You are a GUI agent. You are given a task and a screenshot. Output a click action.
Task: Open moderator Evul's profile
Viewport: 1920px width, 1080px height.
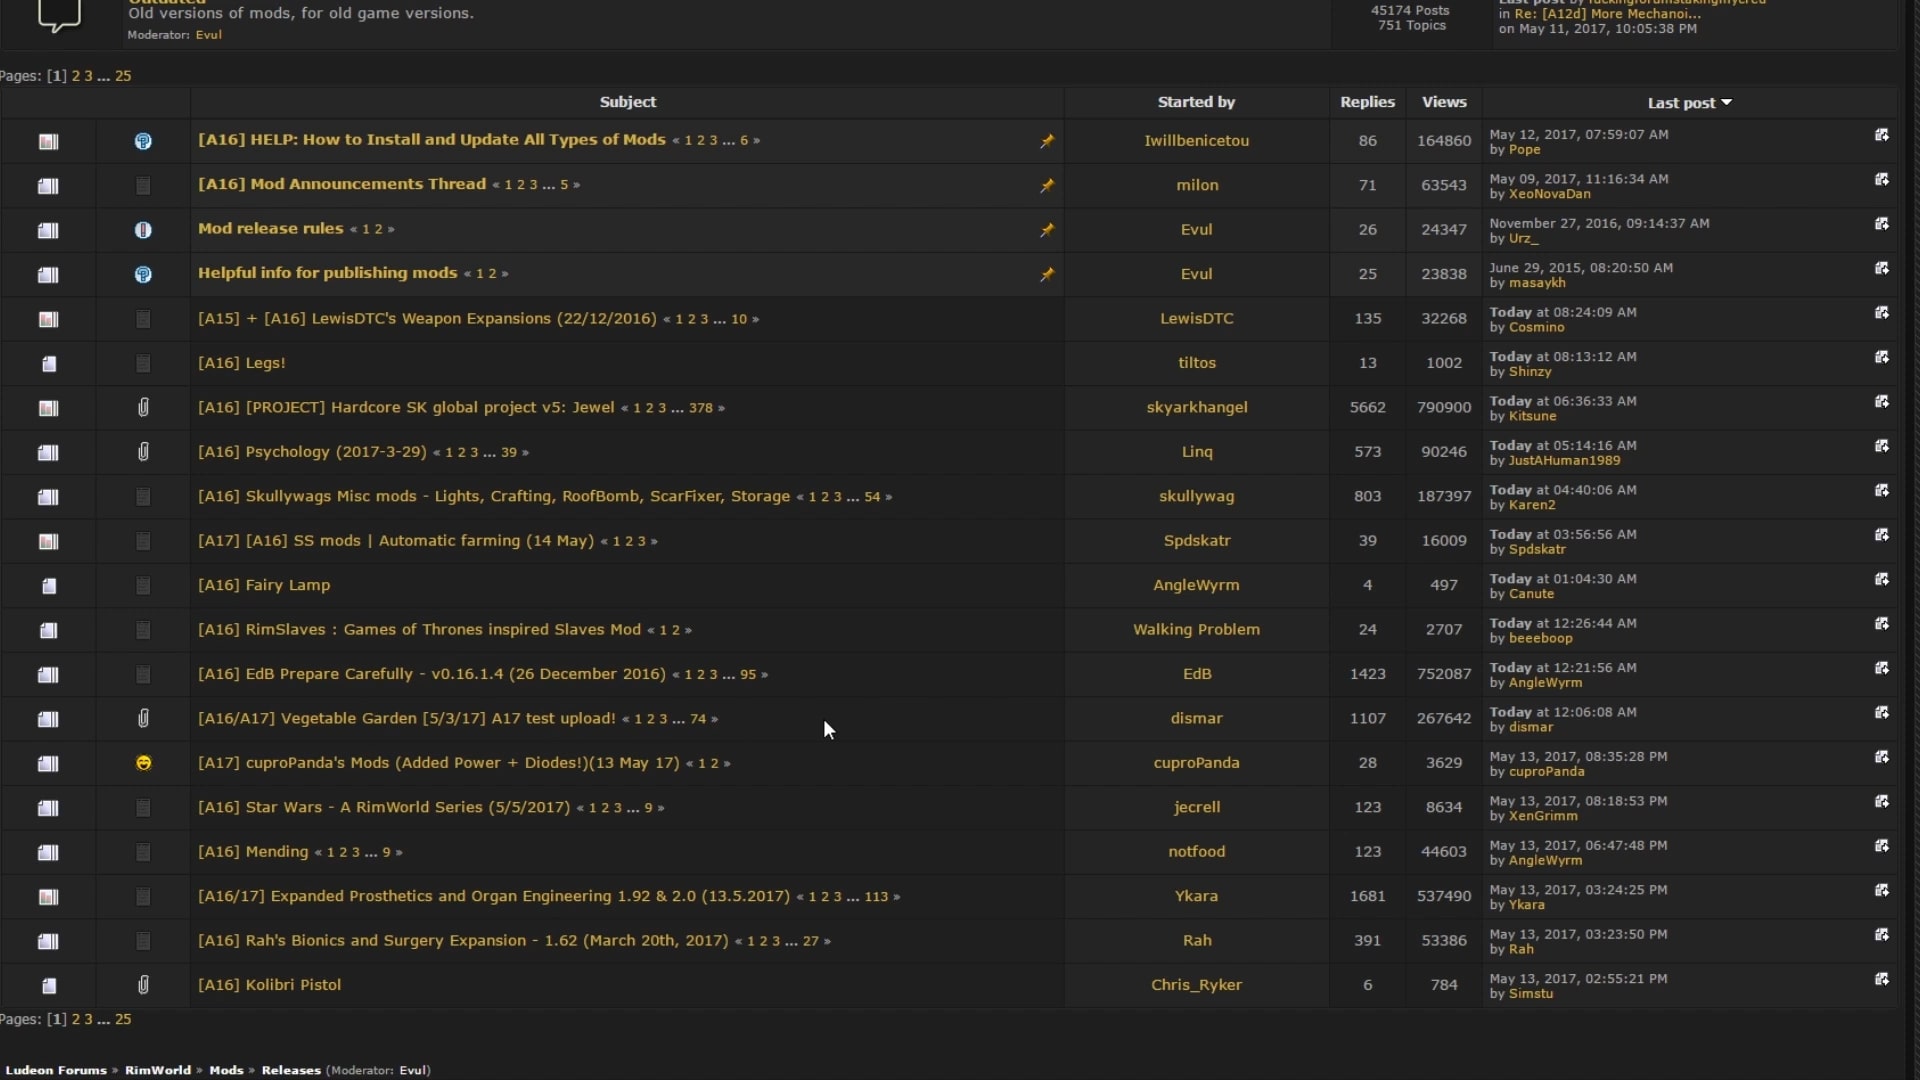208,34
